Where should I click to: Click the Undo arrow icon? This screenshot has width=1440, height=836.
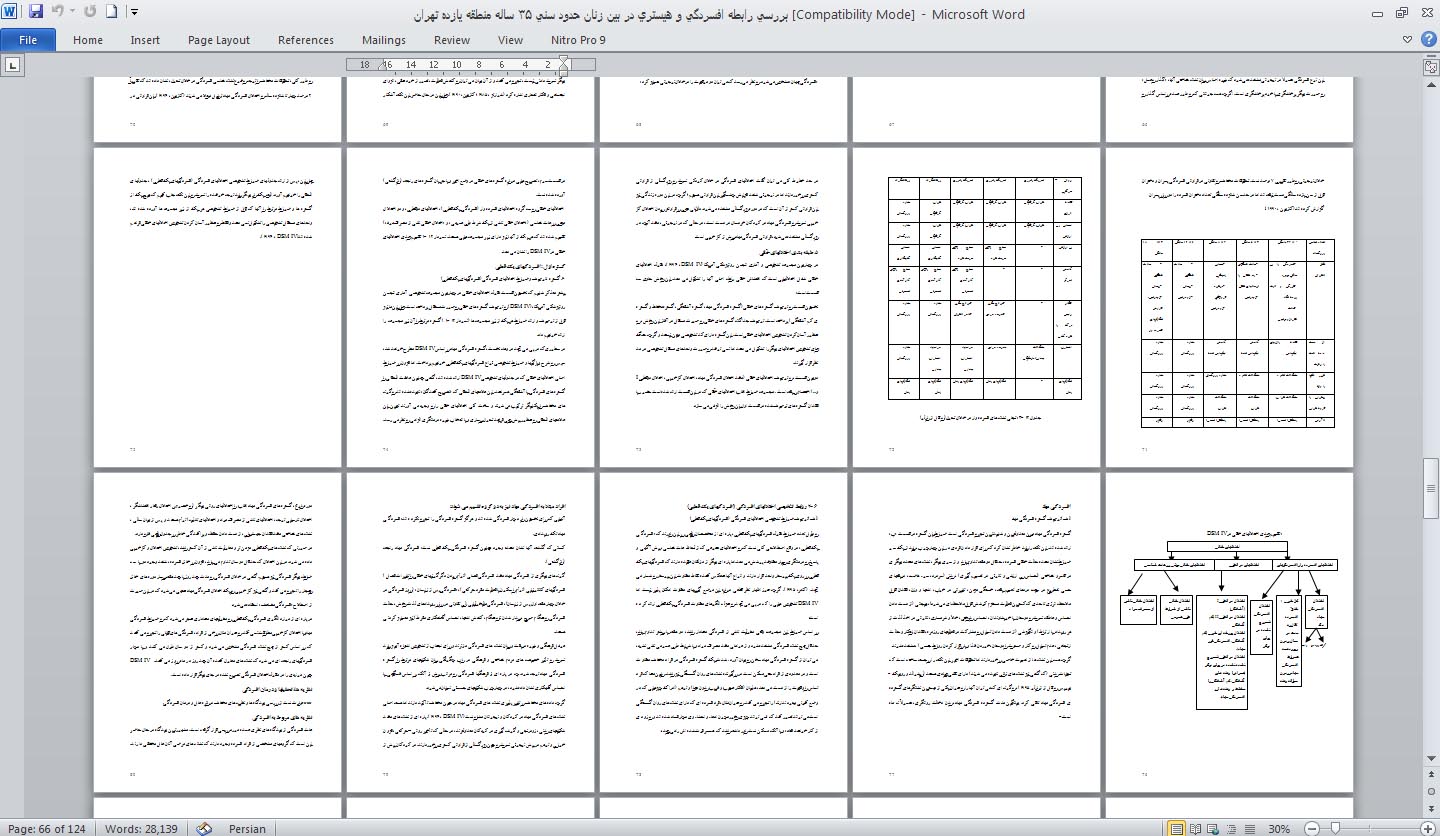point(57,13)
